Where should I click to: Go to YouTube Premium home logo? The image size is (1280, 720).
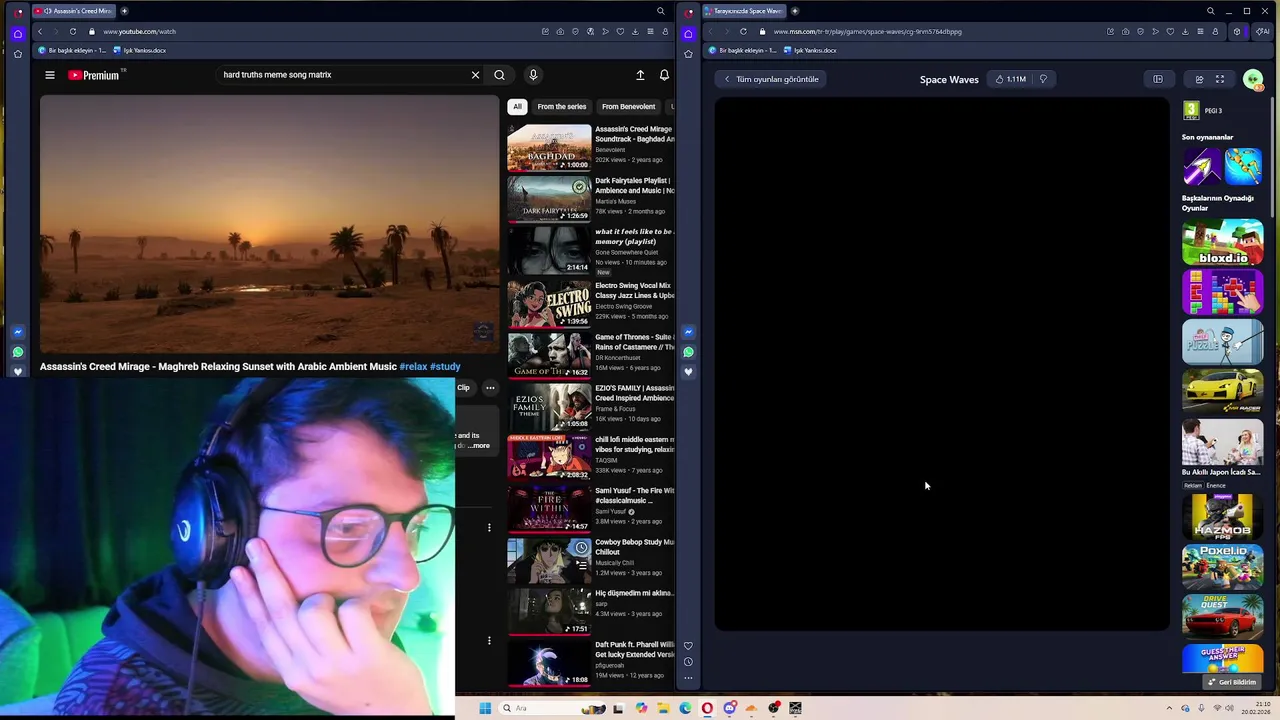pos(93,75)
